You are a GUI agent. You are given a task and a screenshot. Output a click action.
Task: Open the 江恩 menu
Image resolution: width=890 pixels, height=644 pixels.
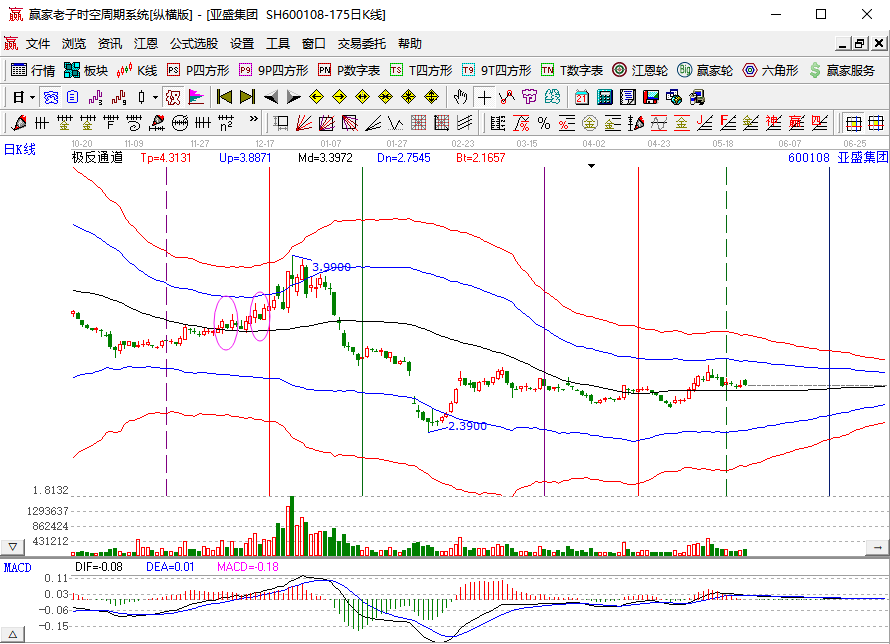click(x=146, y=44)
